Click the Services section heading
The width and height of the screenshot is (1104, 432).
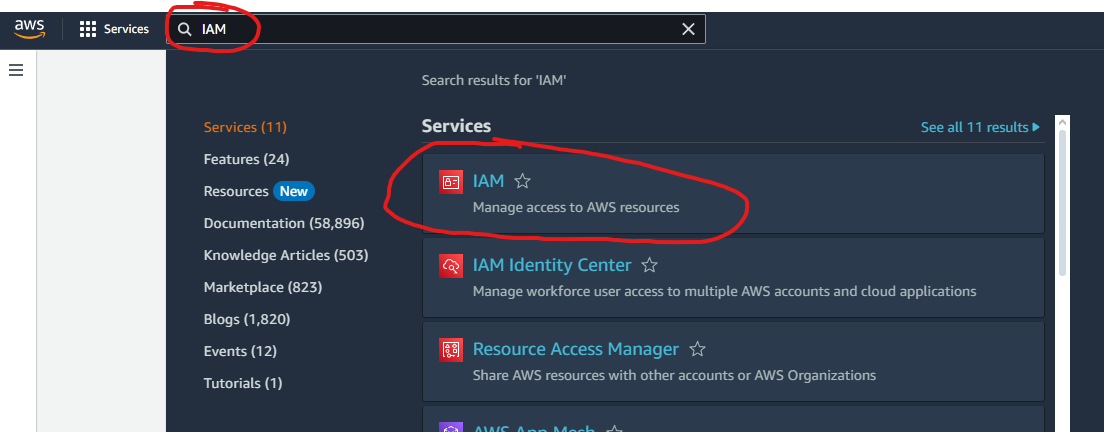click(x=456, y=127)
